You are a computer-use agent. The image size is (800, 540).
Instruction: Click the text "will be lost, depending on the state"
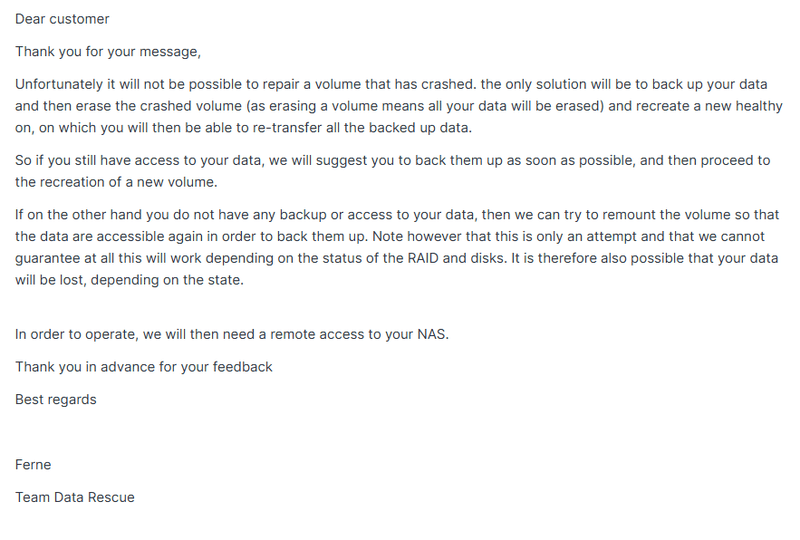[x=129, y=279]
